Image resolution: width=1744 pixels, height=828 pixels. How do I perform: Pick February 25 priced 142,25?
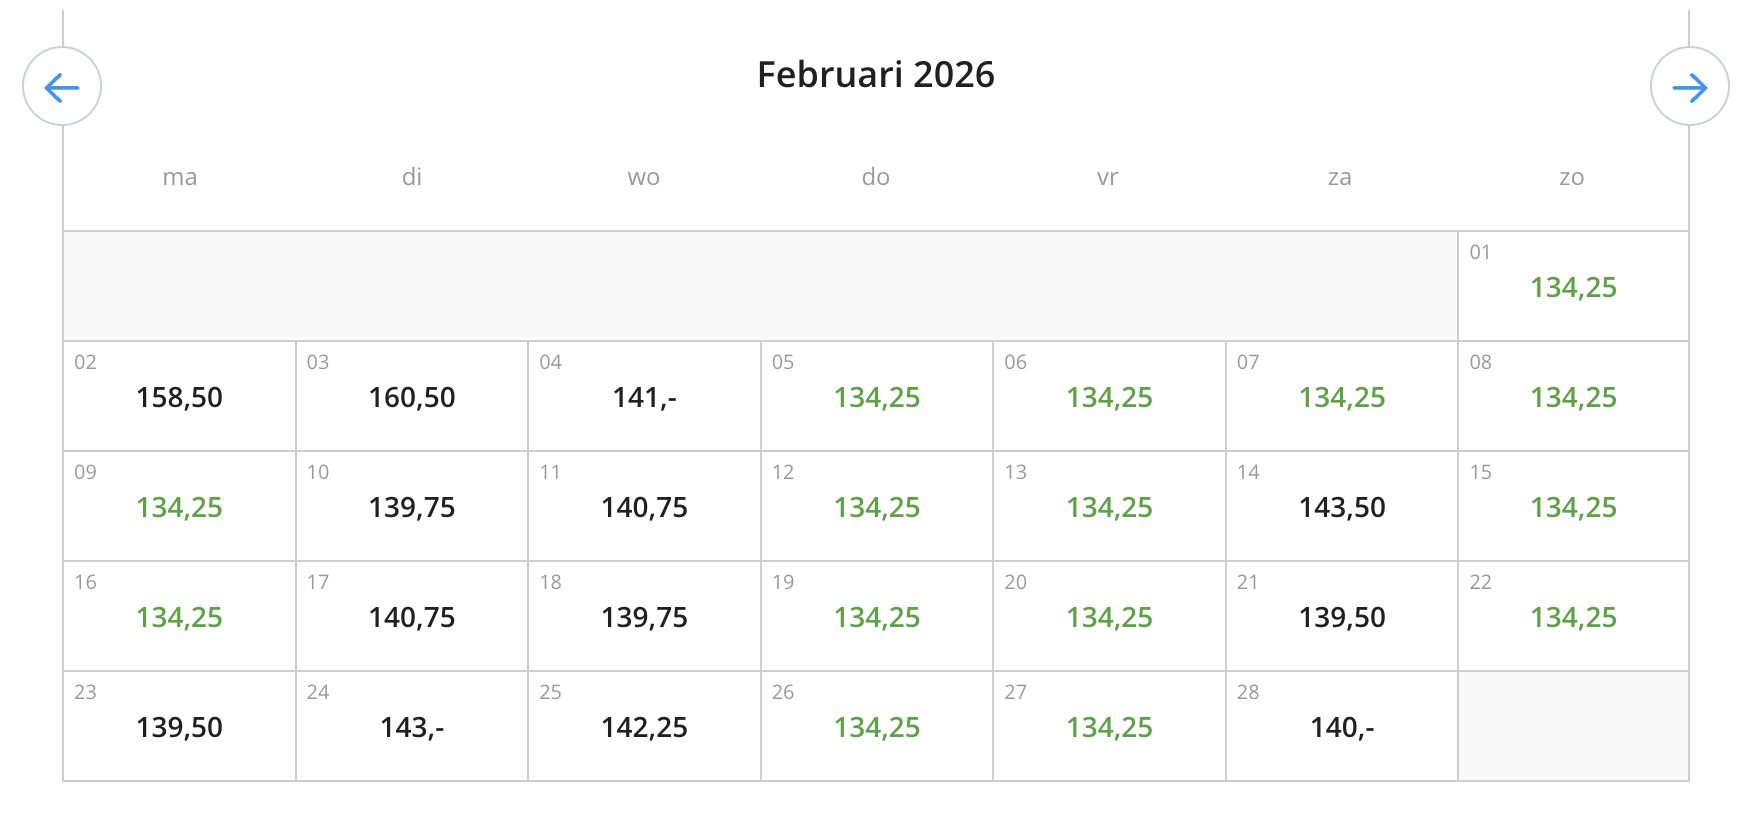[644, 727]
